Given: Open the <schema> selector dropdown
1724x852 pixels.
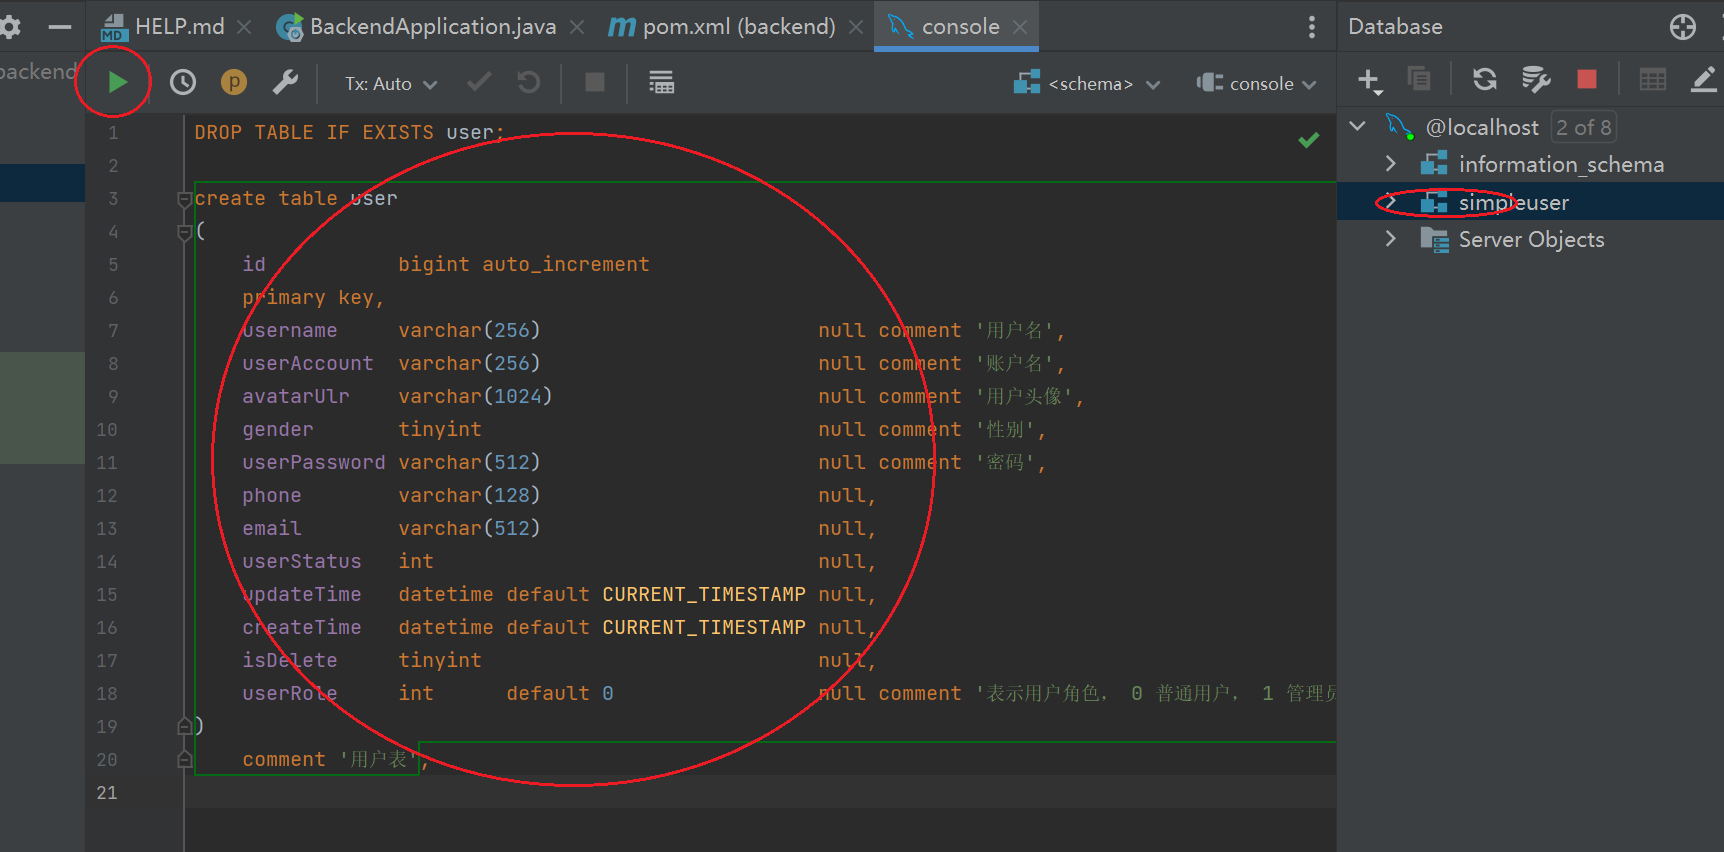Looking at the screenshot, I should coord(1087,84).
